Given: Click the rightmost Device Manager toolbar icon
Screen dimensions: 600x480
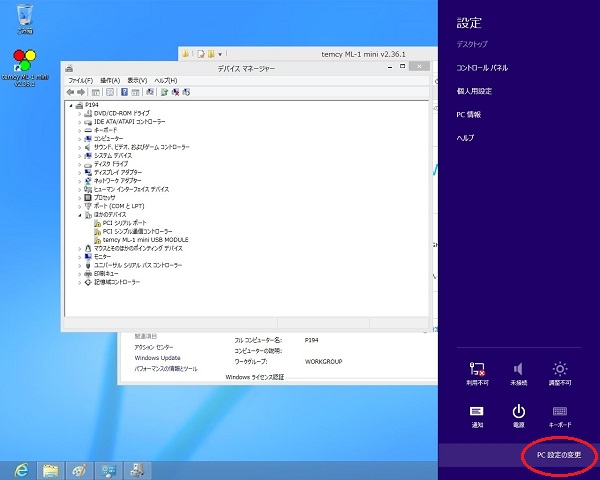Looking at the screenshot, I should coord(186,92).
